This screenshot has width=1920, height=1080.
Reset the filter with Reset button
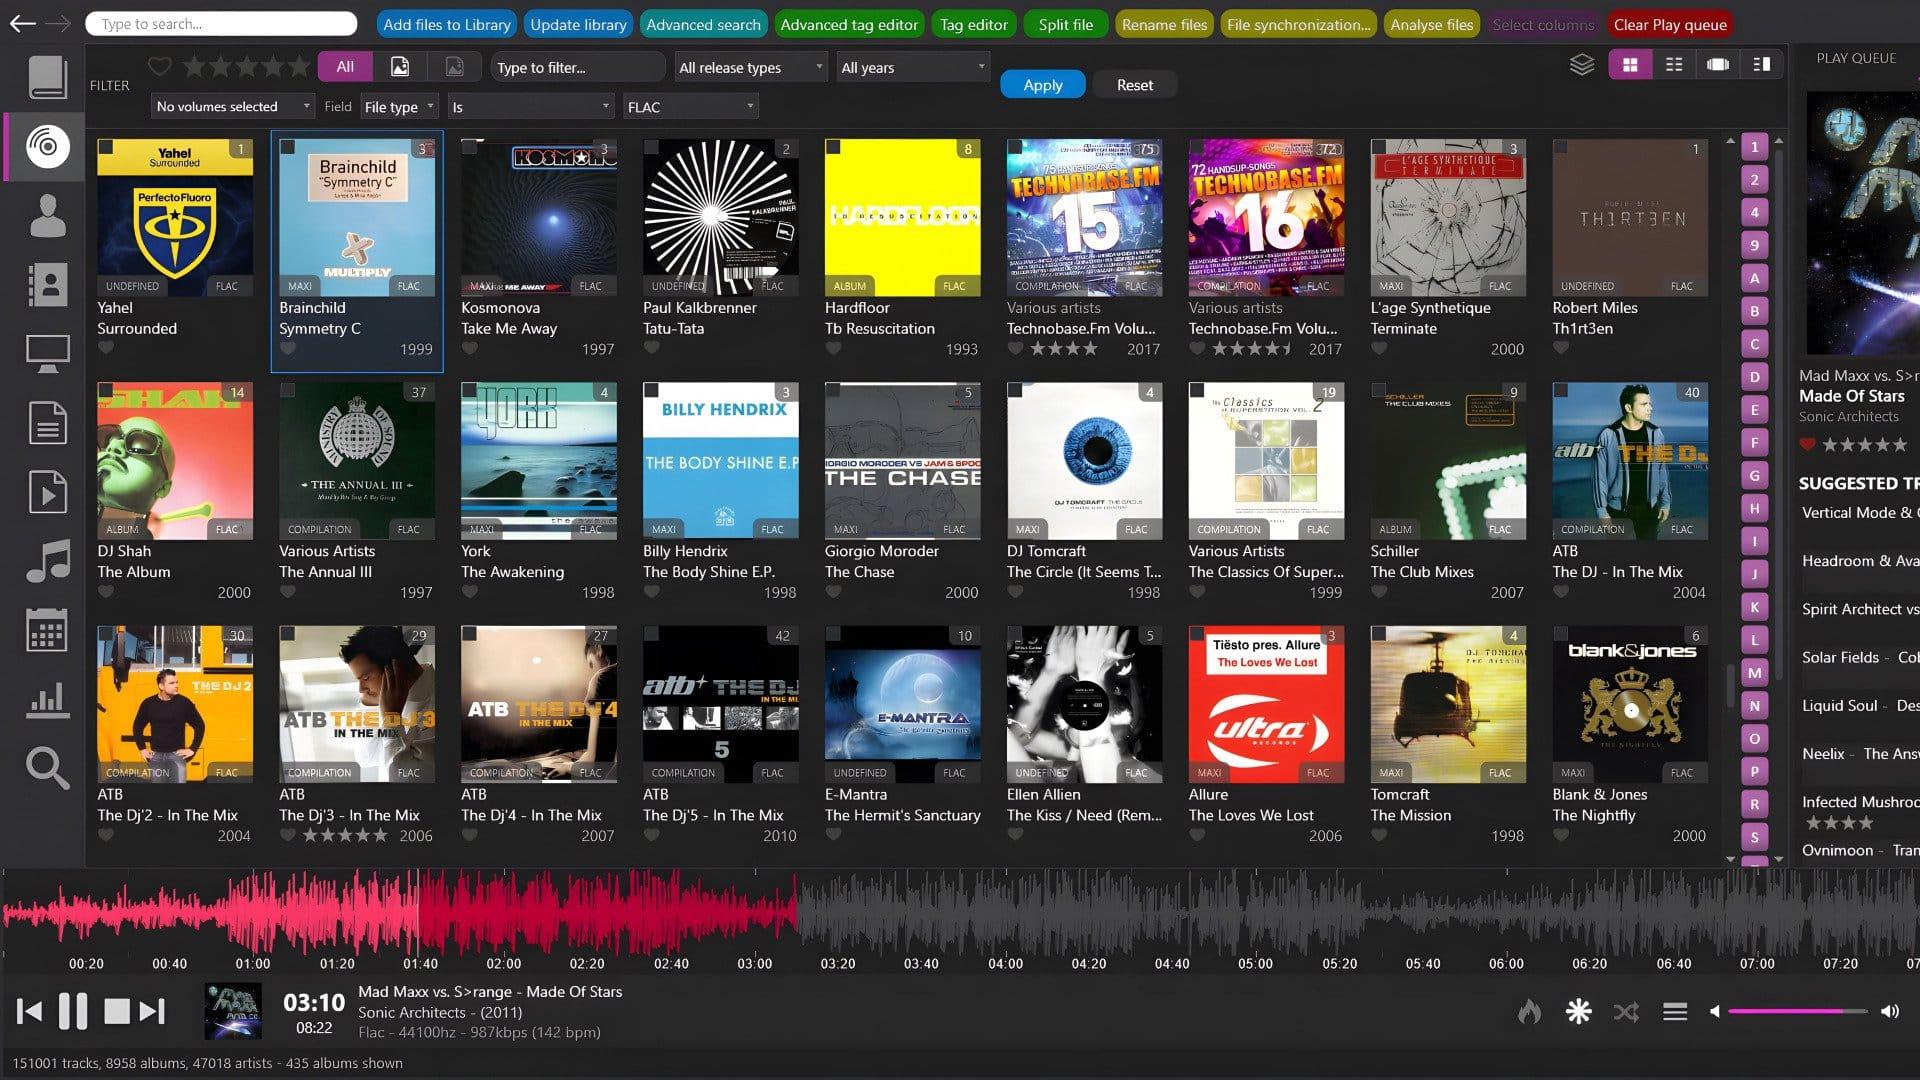point(1135,85)
